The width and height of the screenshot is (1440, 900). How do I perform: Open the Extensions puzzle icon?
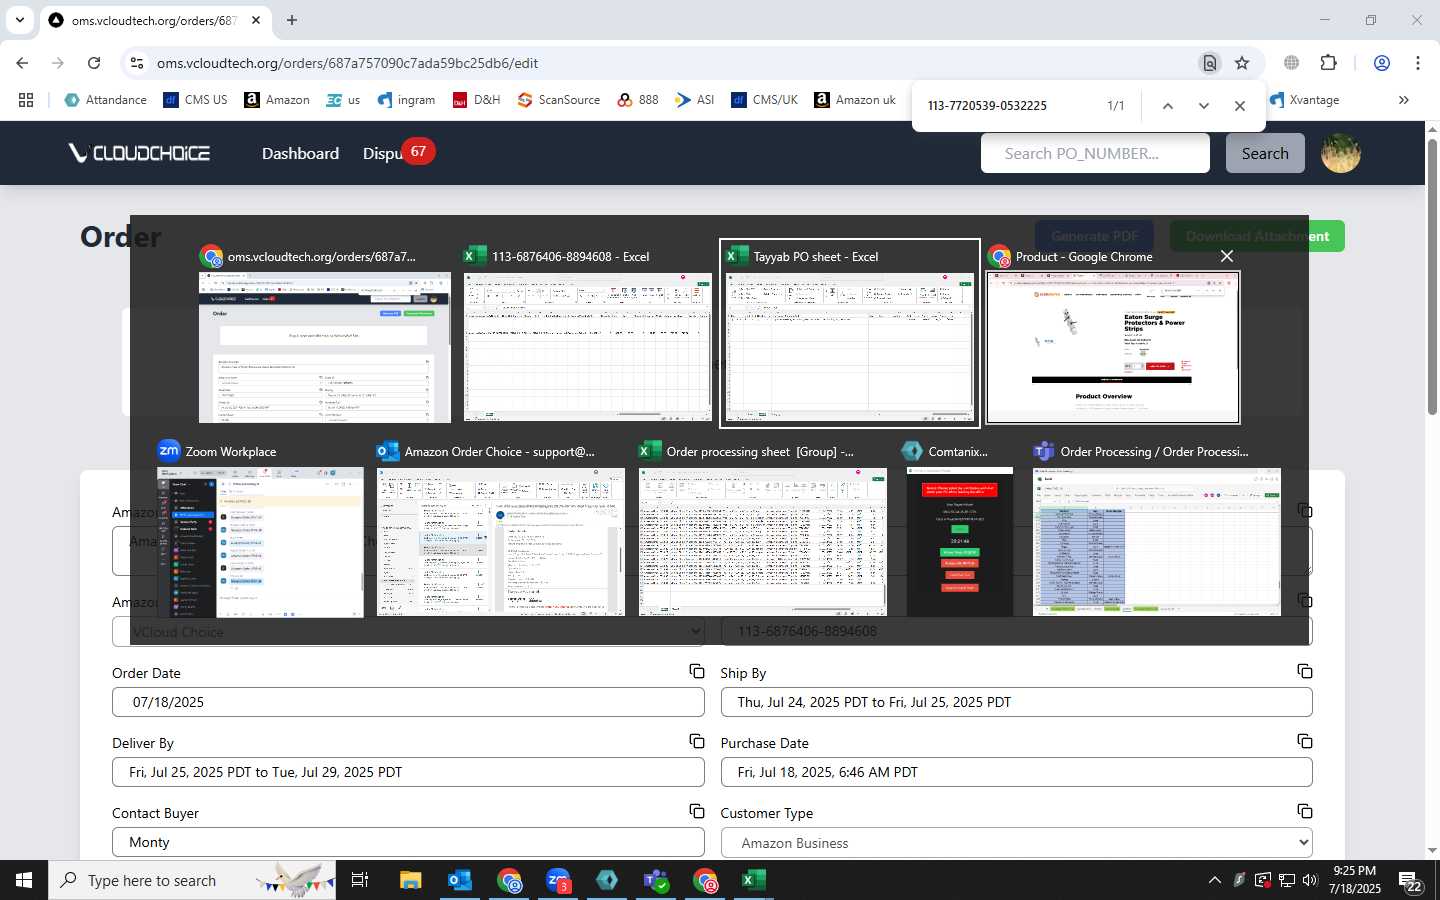coord(1328,63)
